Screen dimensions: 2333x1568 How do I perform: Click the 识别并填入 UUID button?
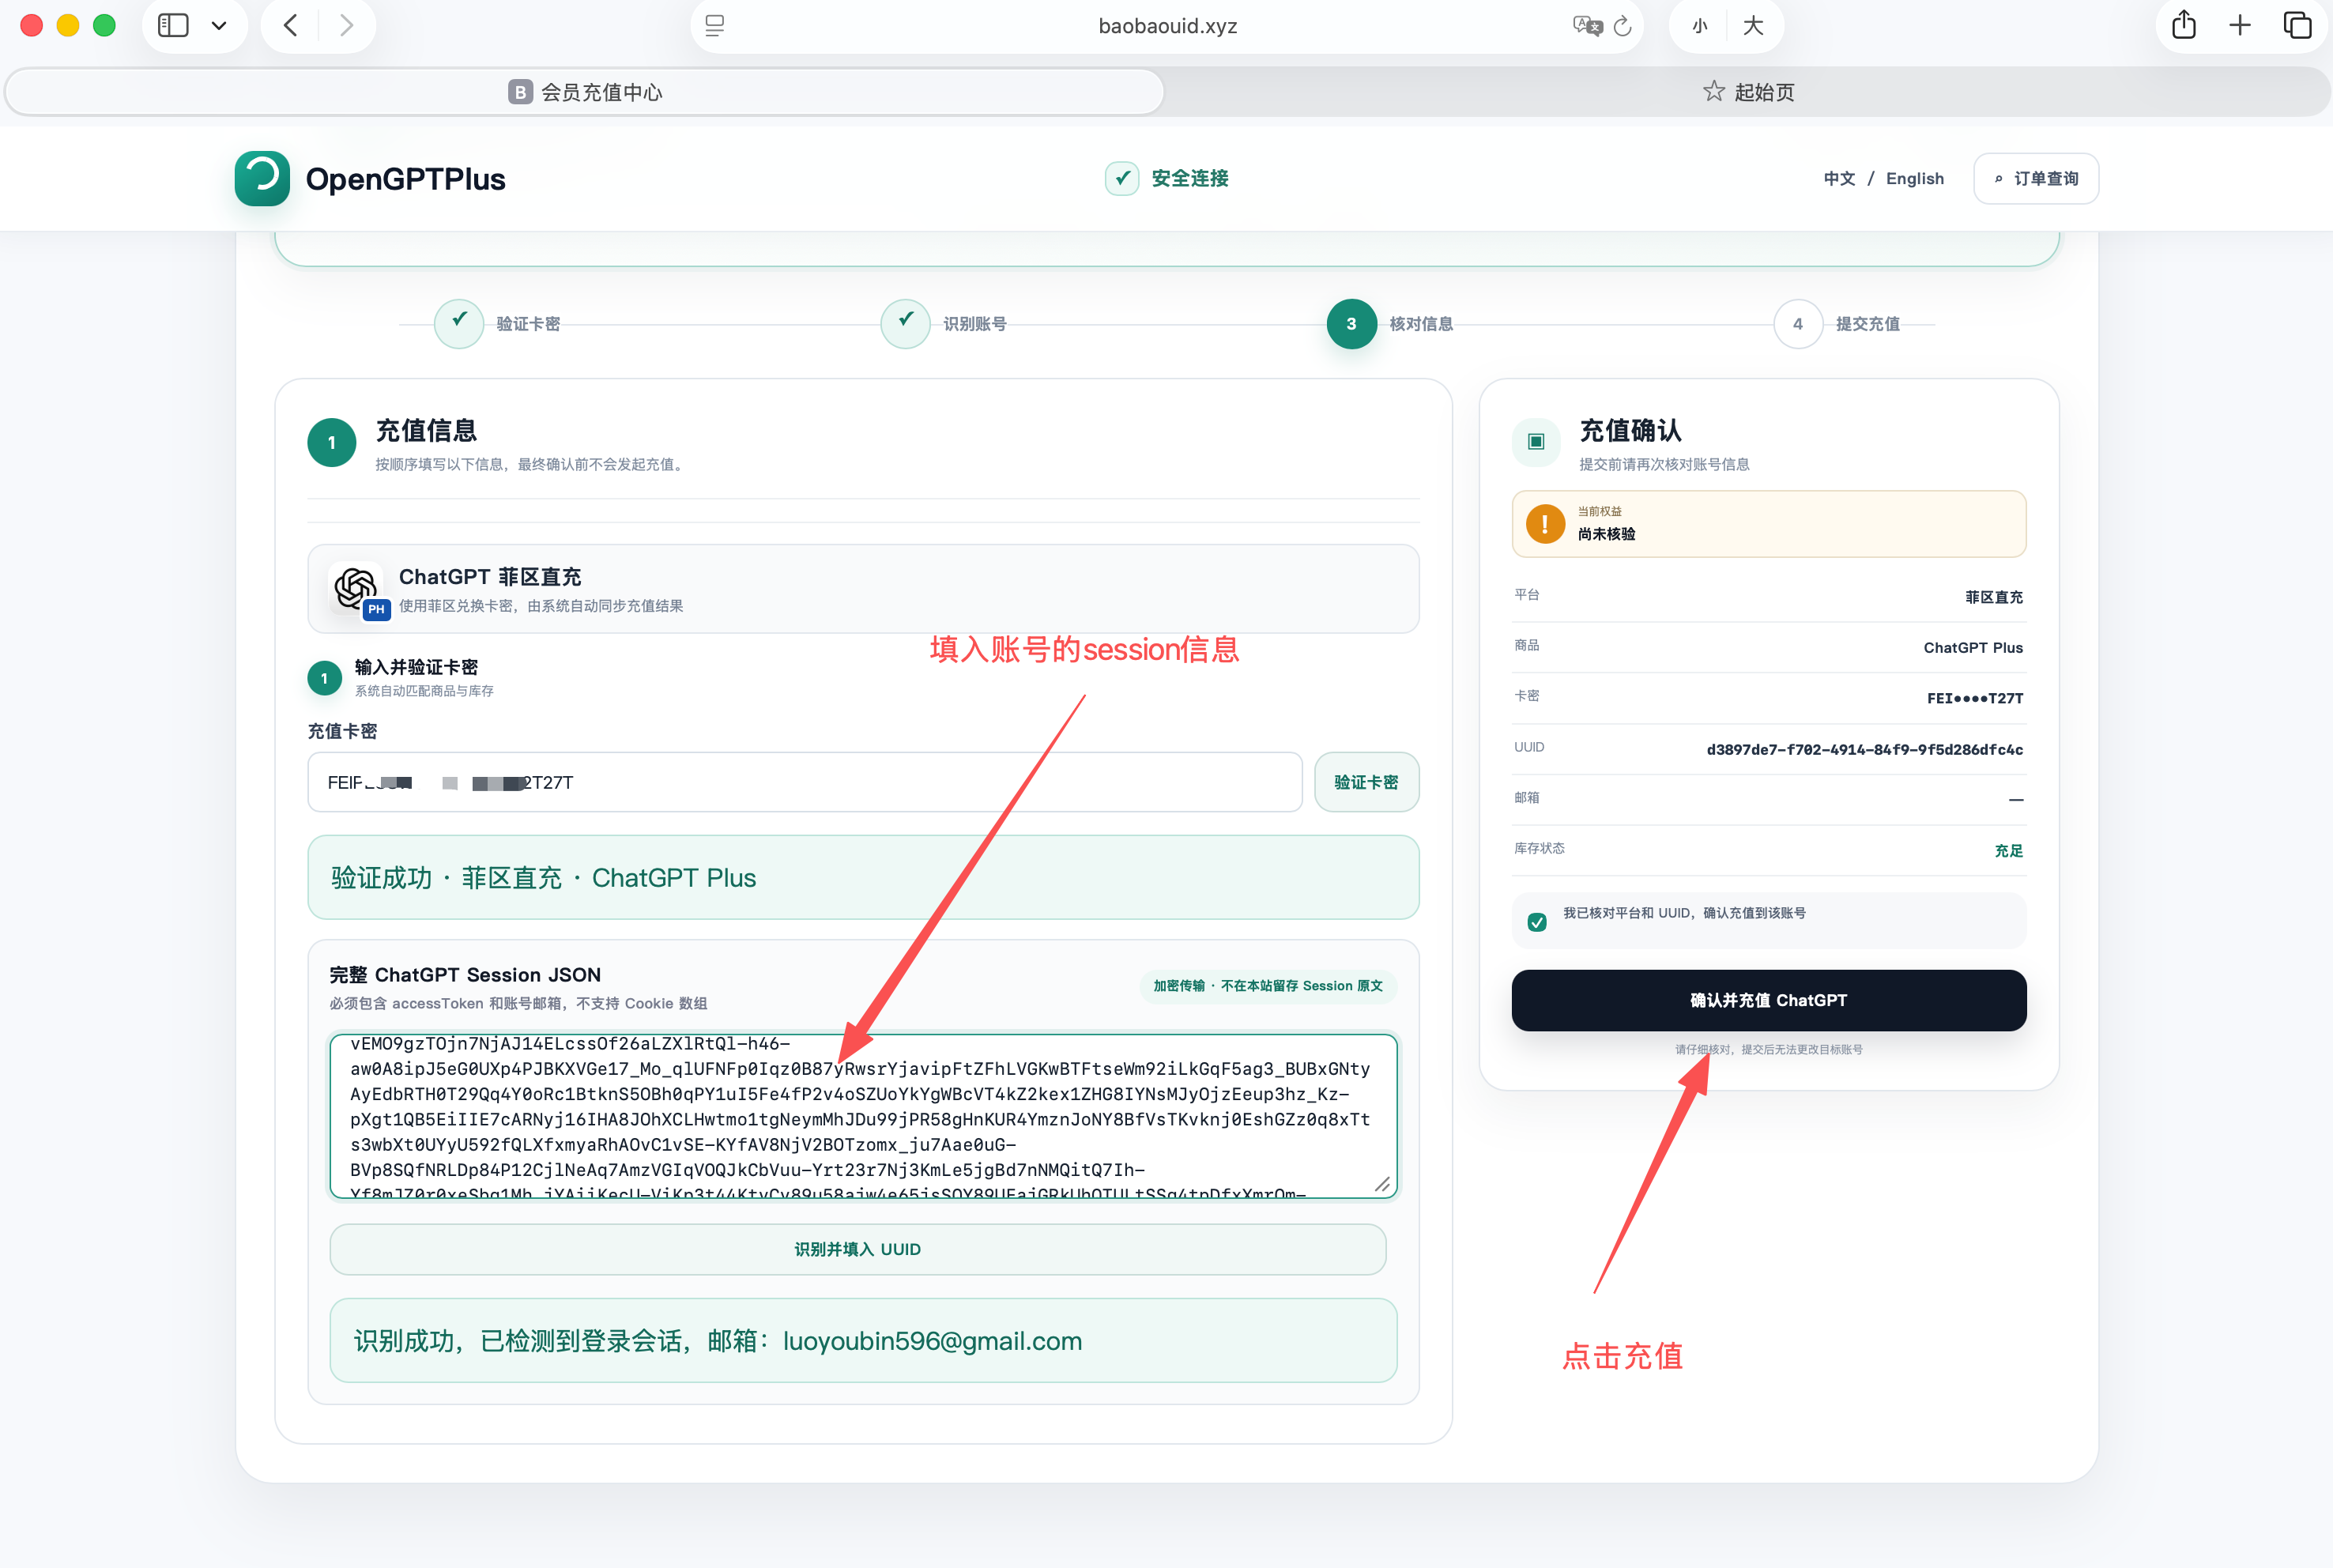pyautogui.click(x=858, y=1249)
